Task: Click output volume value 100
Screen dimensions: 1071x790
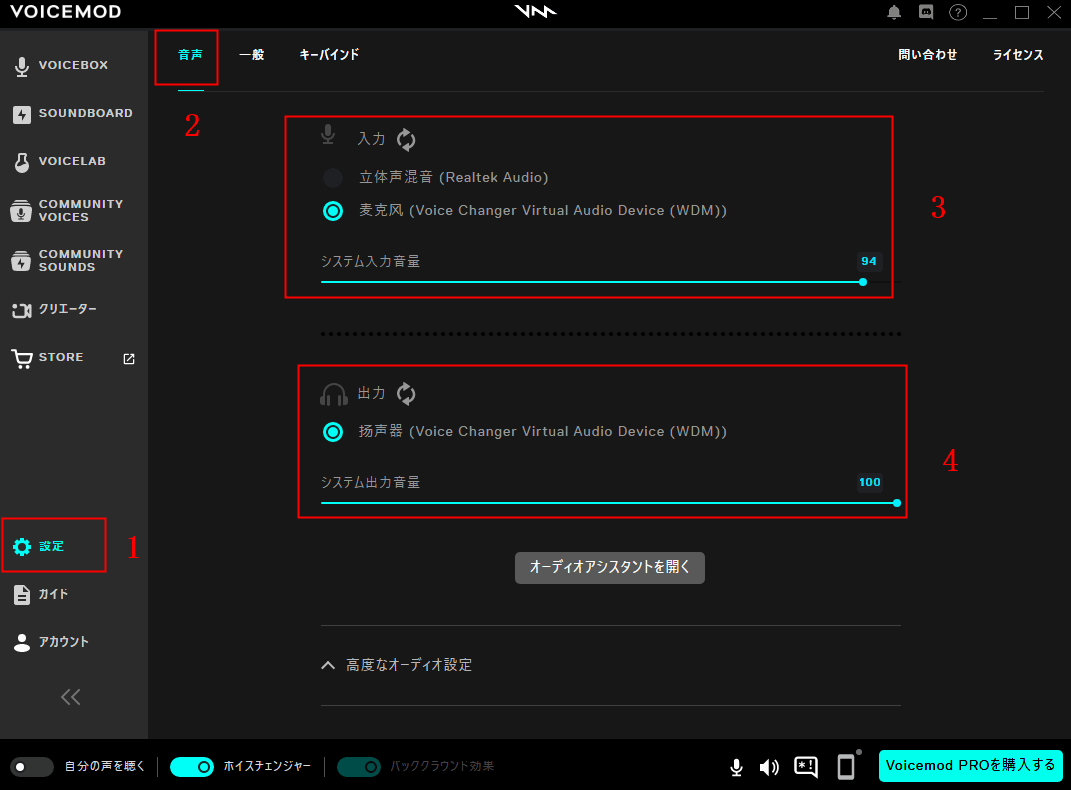Action: 870,483
